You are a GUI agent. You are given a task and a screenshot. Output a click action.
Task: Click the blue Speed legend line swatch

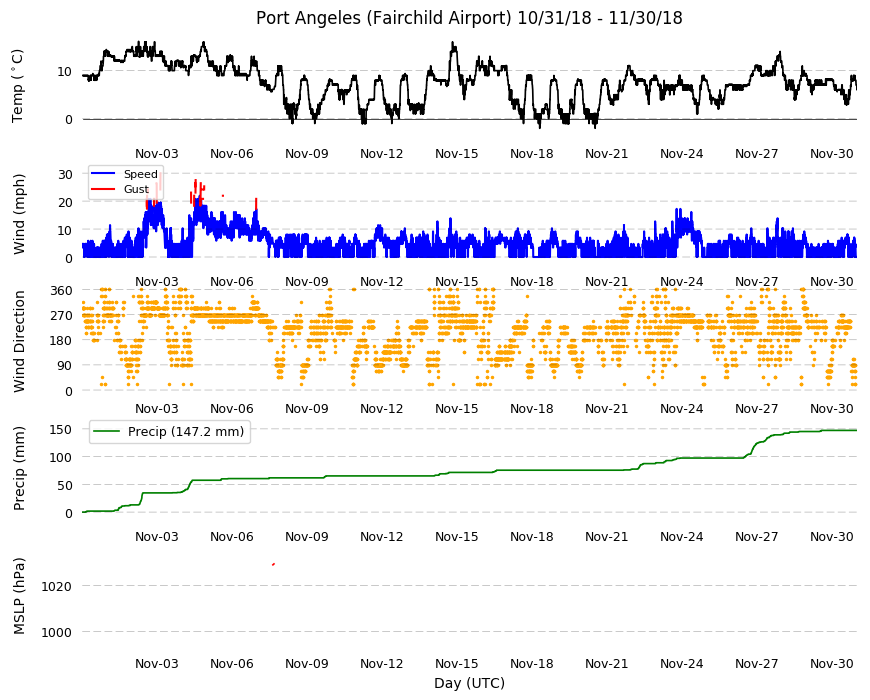[x=103, y=174]
